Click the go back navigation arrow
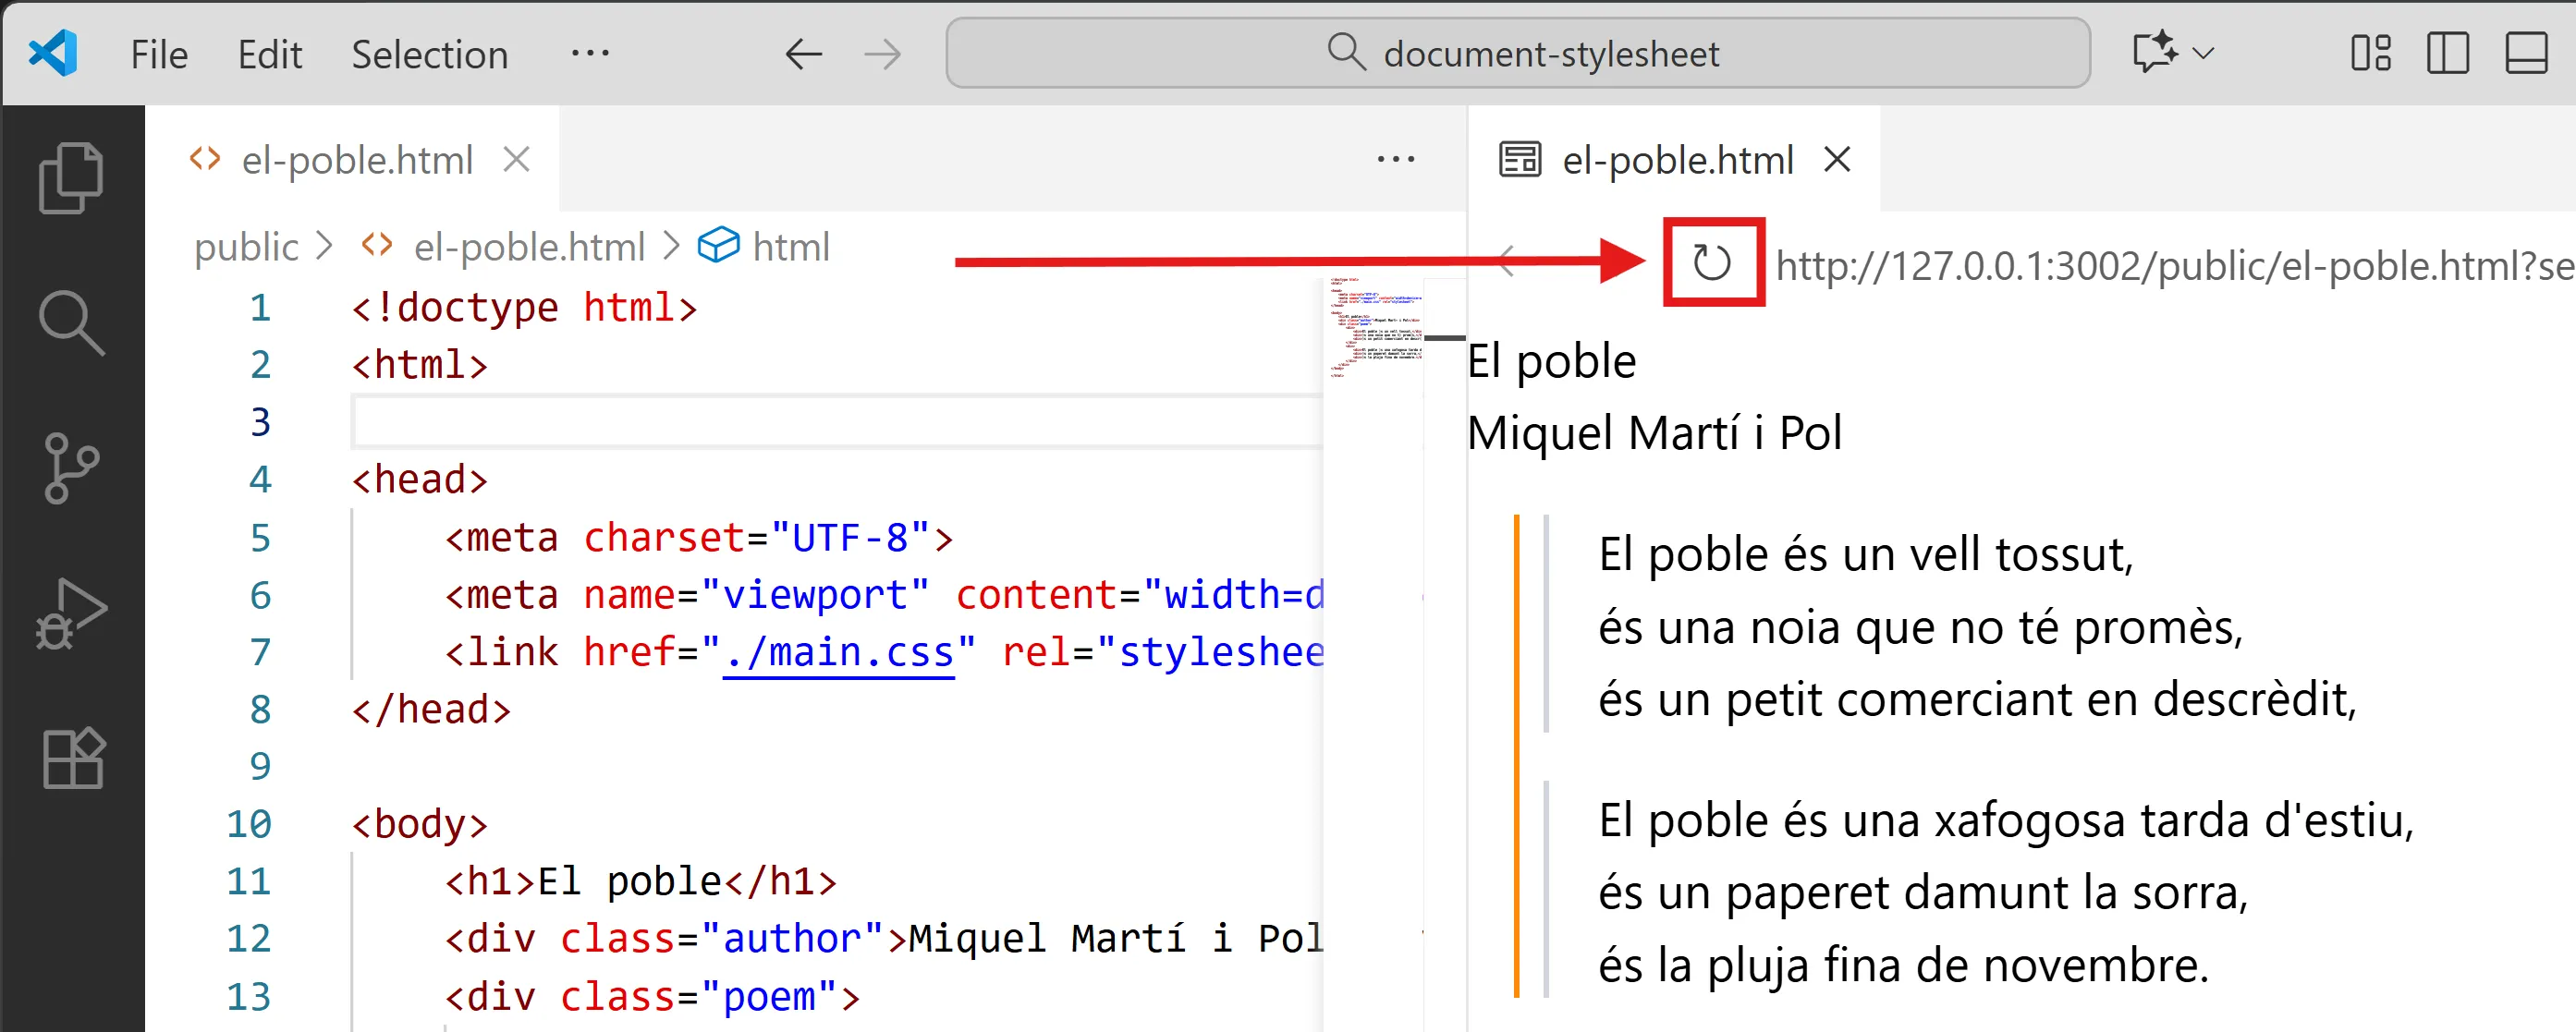This screenshot has height=1032, width=2576. coord(803,54)
